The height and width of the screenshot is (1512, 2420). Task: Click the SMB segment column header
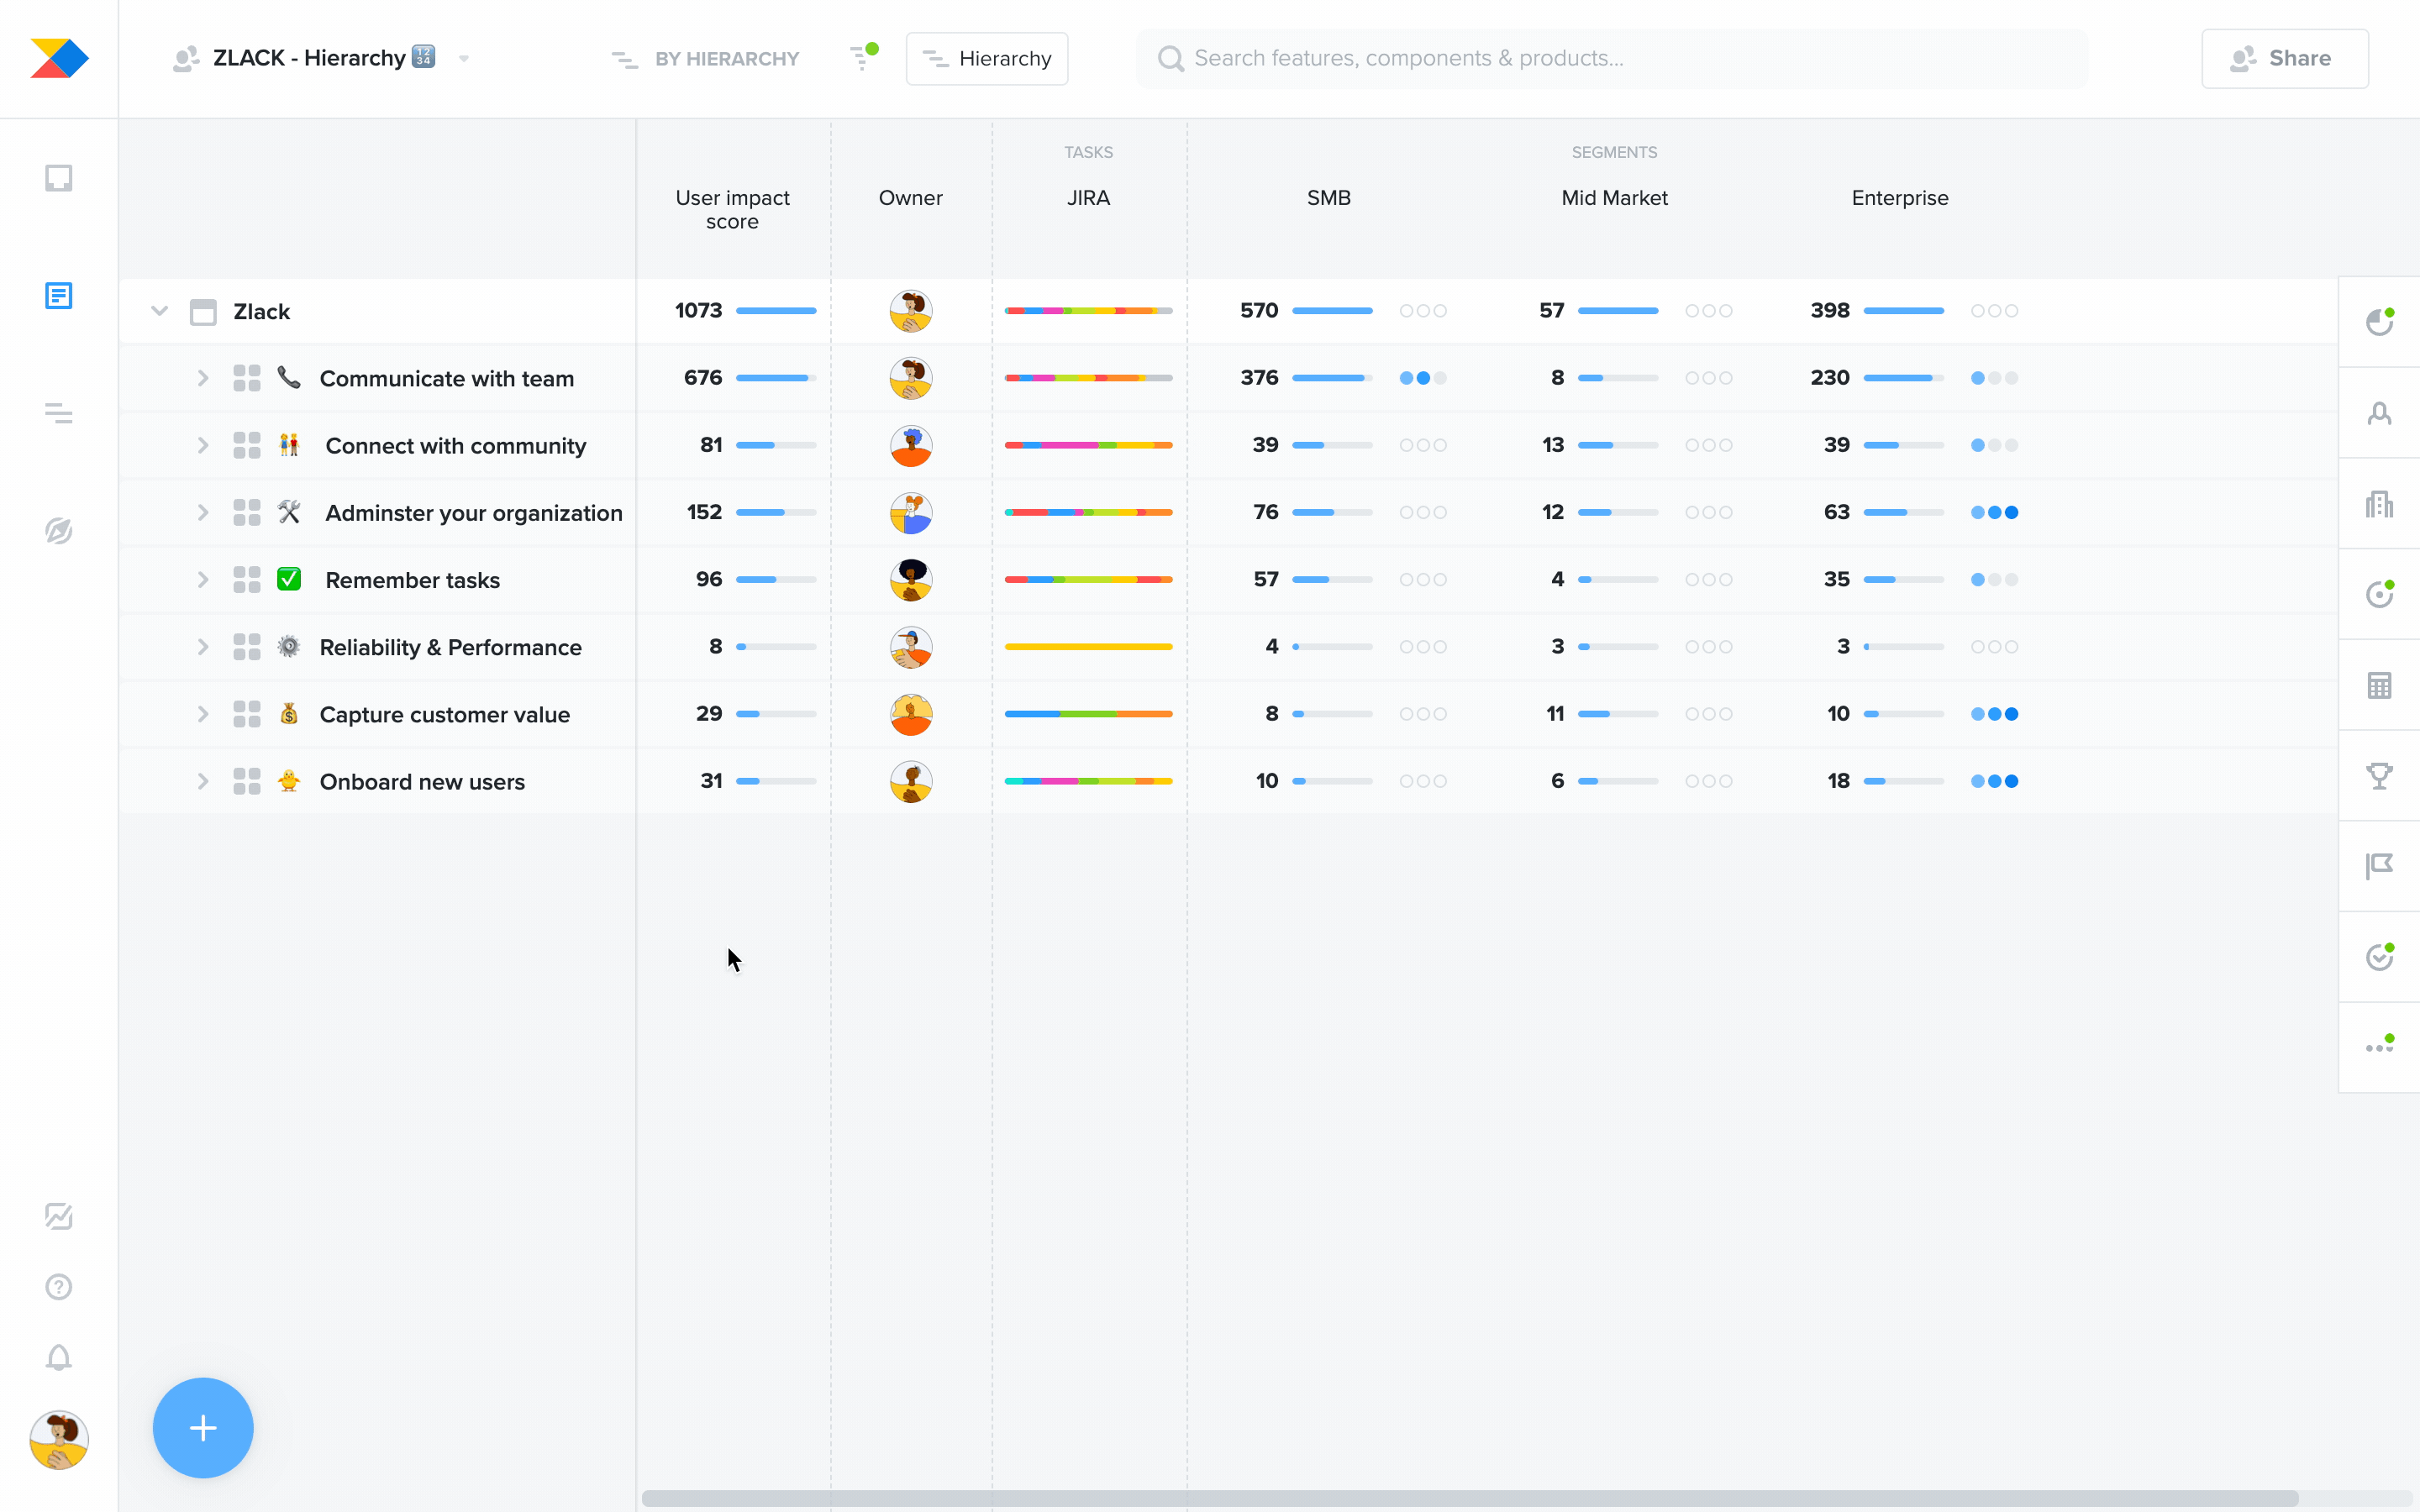[x=1328, y=198]
